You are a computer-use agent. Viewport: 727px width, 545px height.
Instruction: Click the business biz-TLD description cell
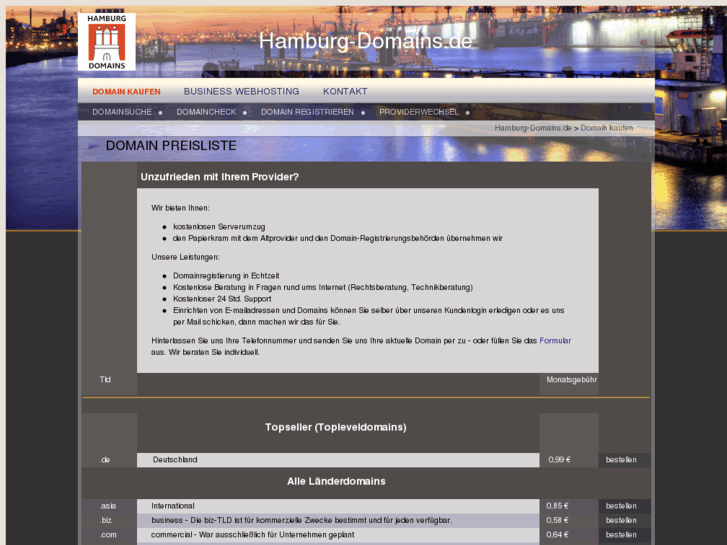338,520
